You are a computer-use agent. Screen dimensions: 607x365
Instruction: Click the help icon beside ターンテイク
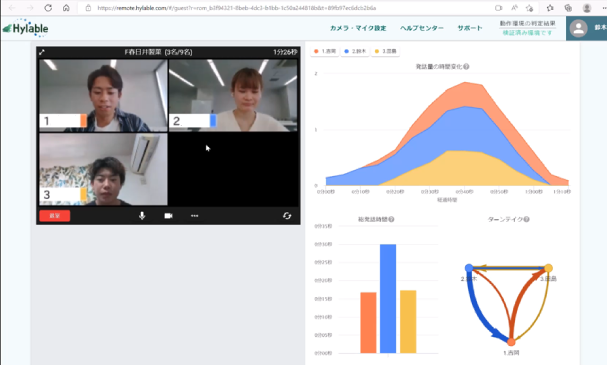[526, 219]
